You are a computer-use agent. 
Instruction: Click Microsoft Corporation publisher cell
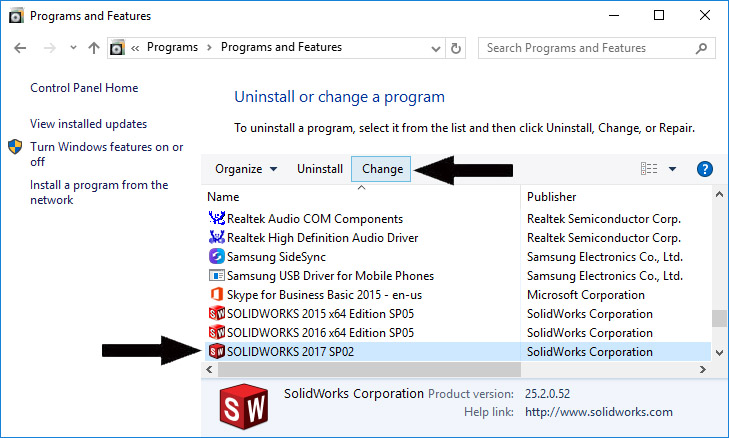586,295
